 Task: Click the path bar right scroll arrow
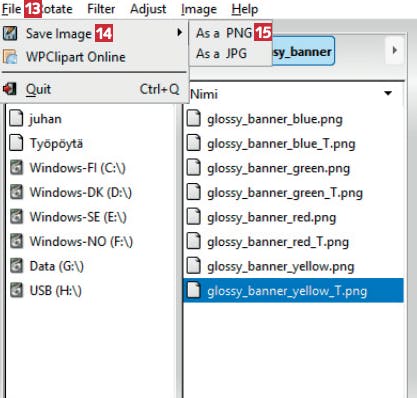[x=395, y=50]
